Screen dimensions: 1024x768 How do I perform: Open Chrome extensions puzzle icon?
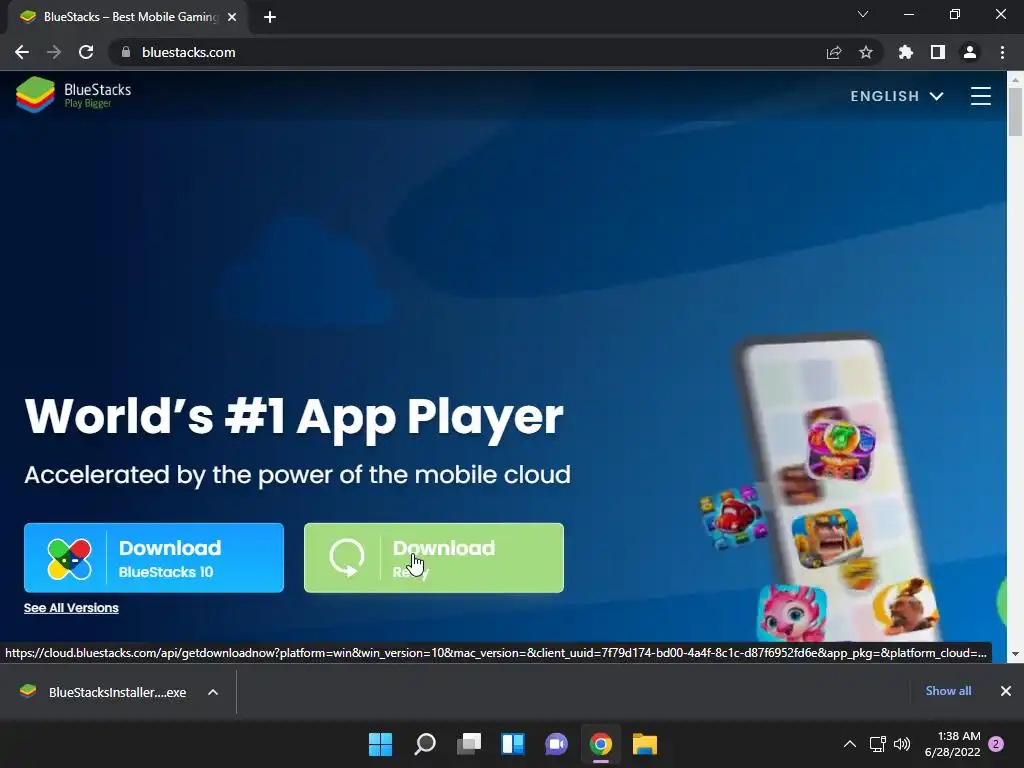906,52
